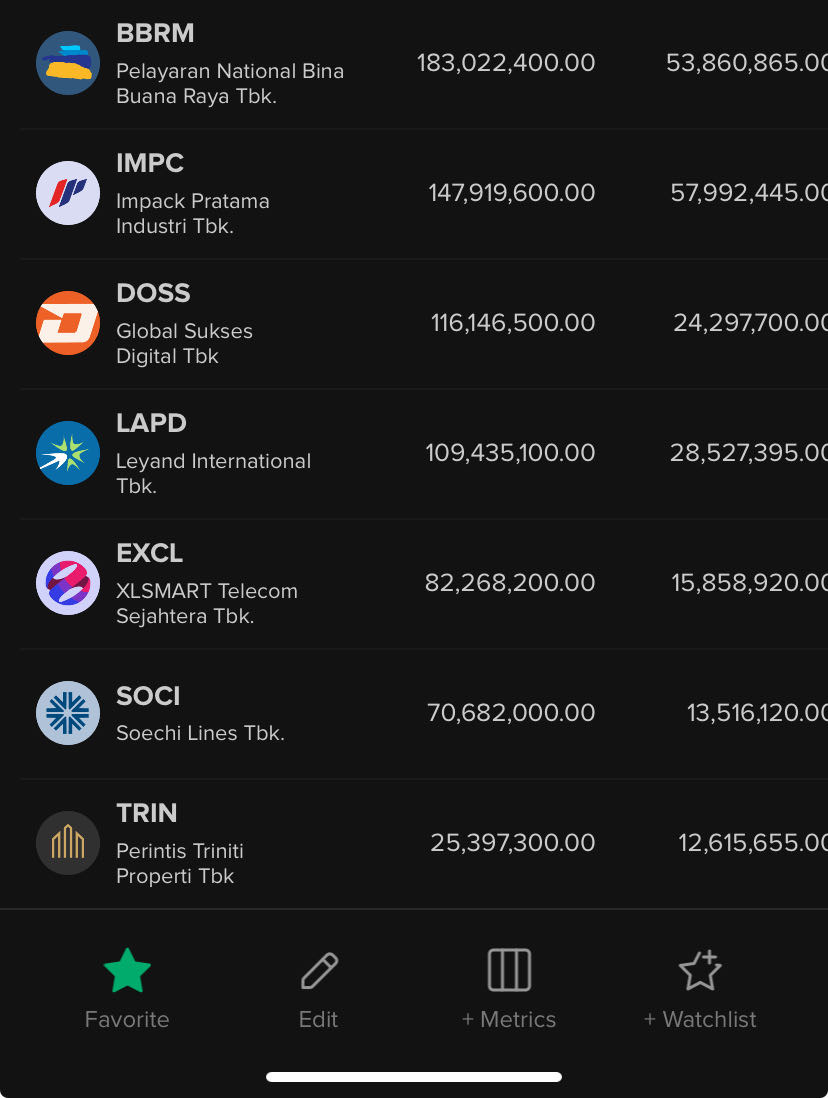
Task: Tap the EXCL XLSMART logo
Action: [68, 583]
